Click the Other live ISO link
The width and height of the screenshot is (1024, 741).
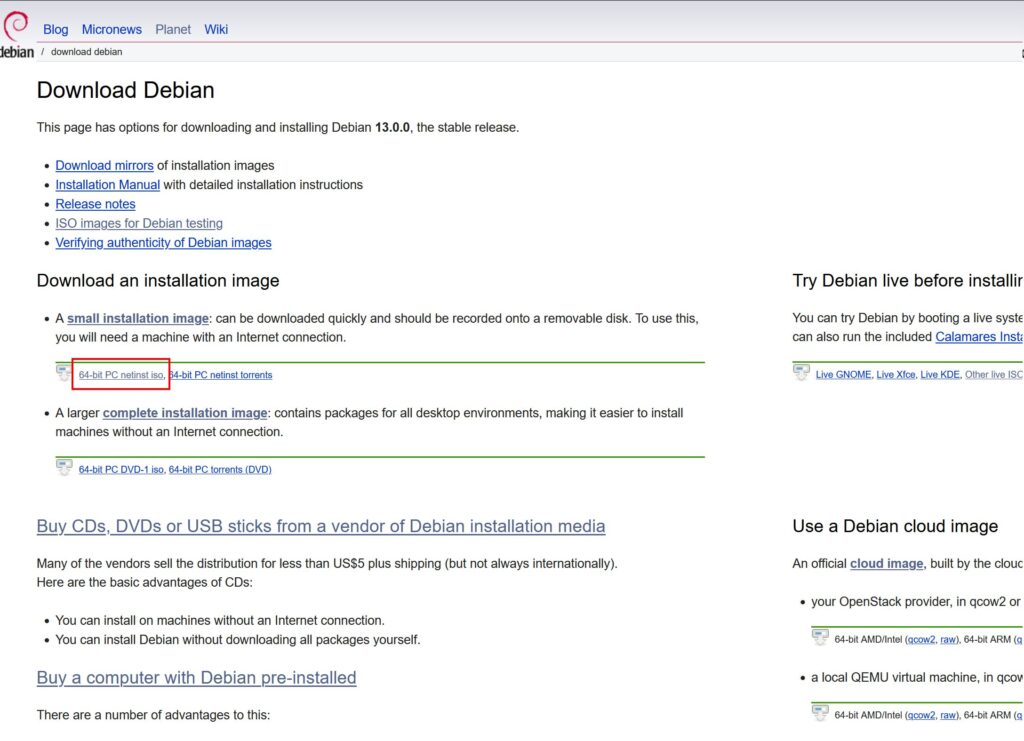point(994,375)
